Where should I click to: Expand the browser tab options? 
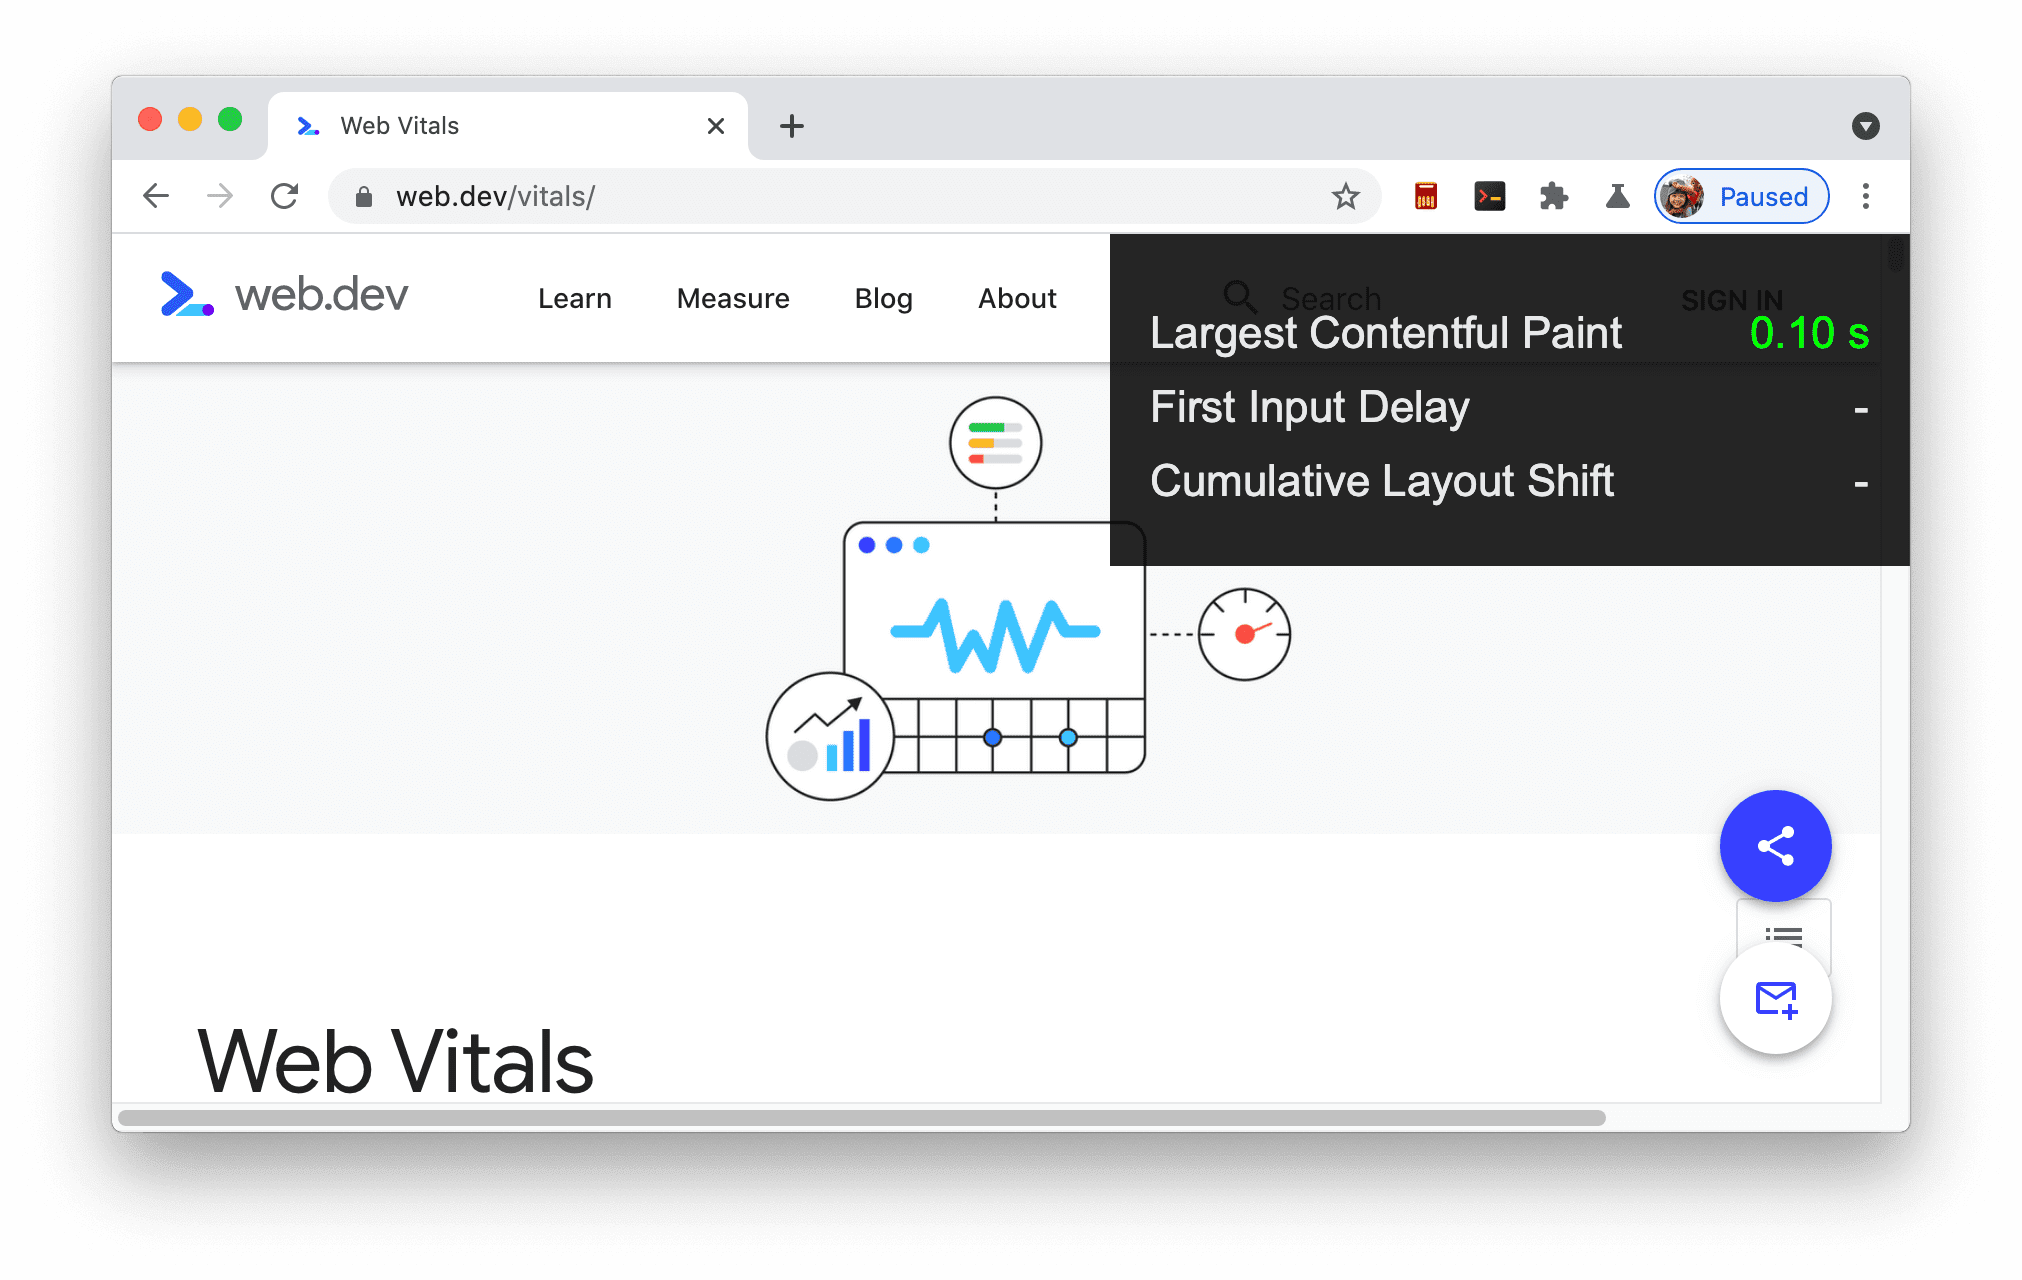click(1864, 125)
